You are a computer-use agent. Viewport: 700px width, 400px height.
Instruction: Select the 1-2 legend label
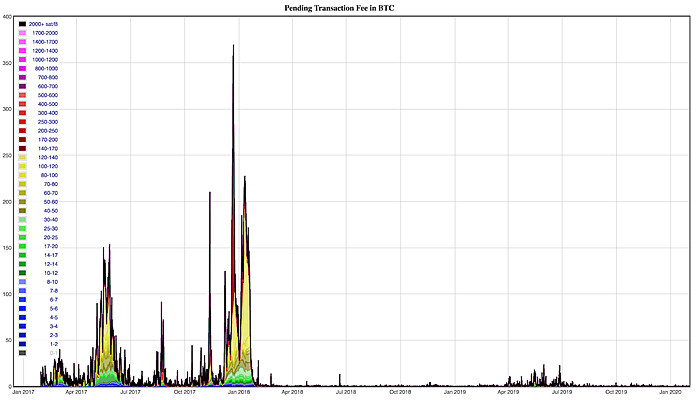tap(54, 344)
